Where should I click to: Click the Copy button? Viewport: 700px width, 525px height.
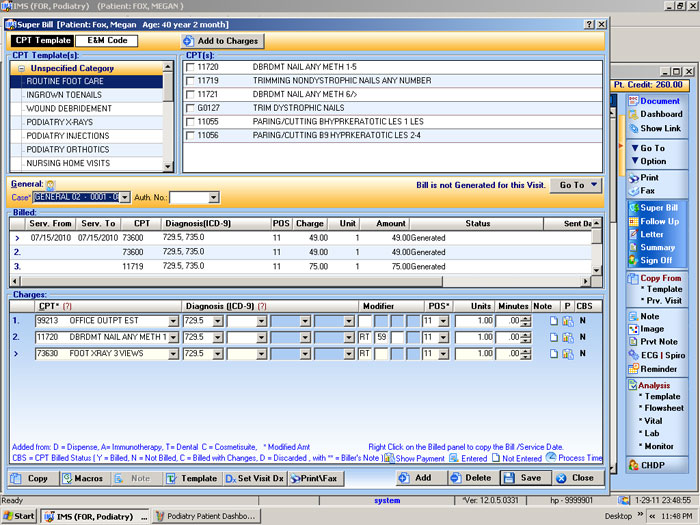(33, 478)
